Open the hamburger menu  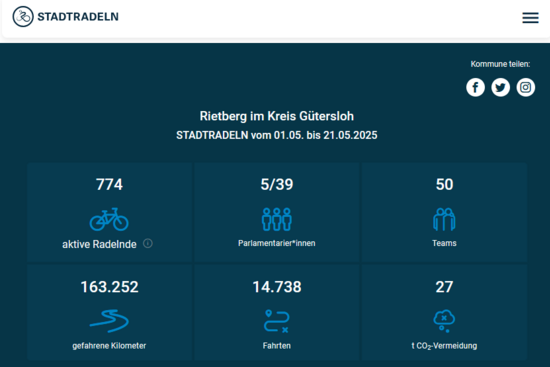(530, 18)
